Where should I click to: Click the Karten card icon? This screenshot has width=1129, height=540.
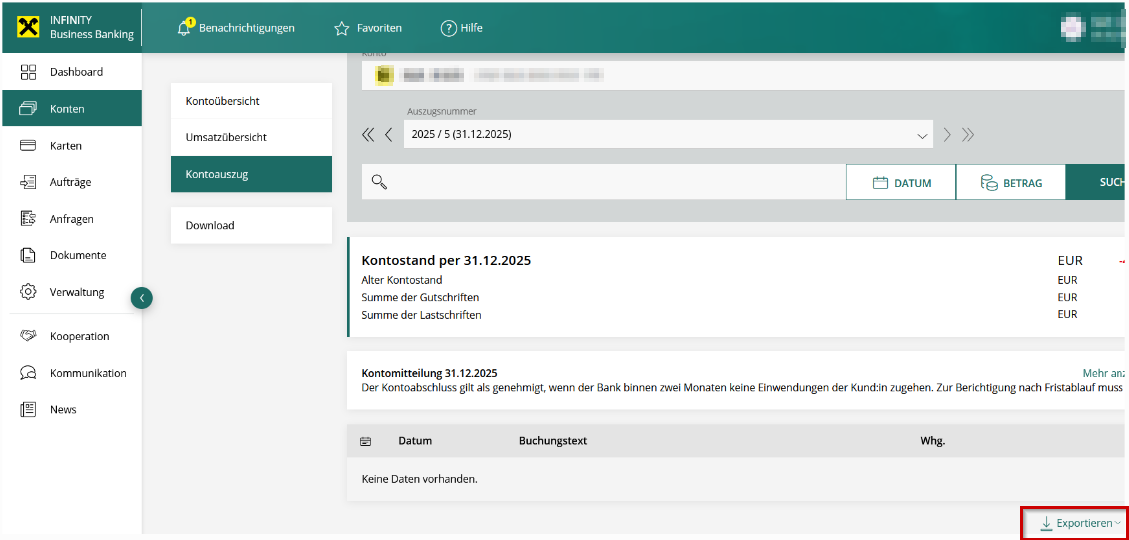28,146
